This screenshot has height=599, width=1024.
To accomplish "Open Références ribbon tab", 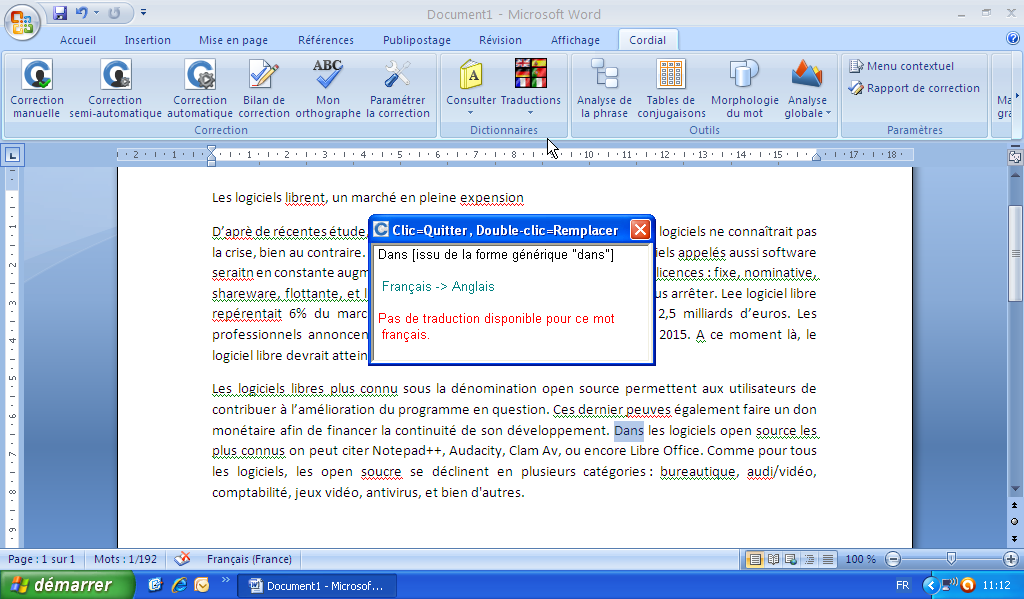I will (x=326, y=40).
